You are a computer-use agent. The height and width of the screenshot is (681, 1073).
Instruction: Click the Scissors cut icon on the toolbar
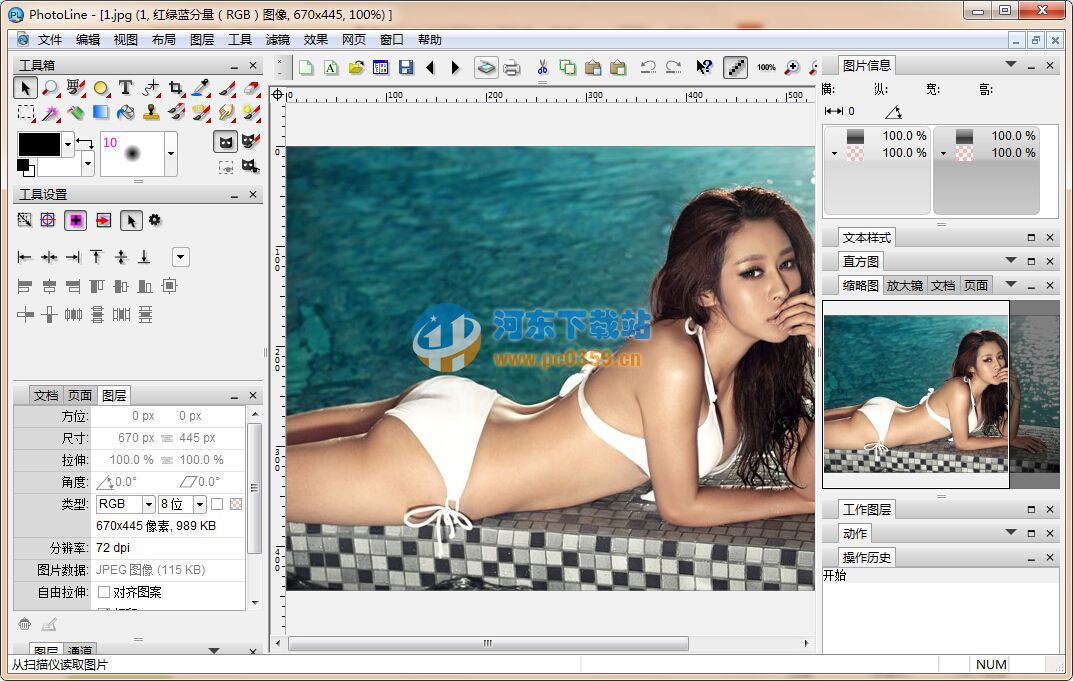tap(543, 67)
